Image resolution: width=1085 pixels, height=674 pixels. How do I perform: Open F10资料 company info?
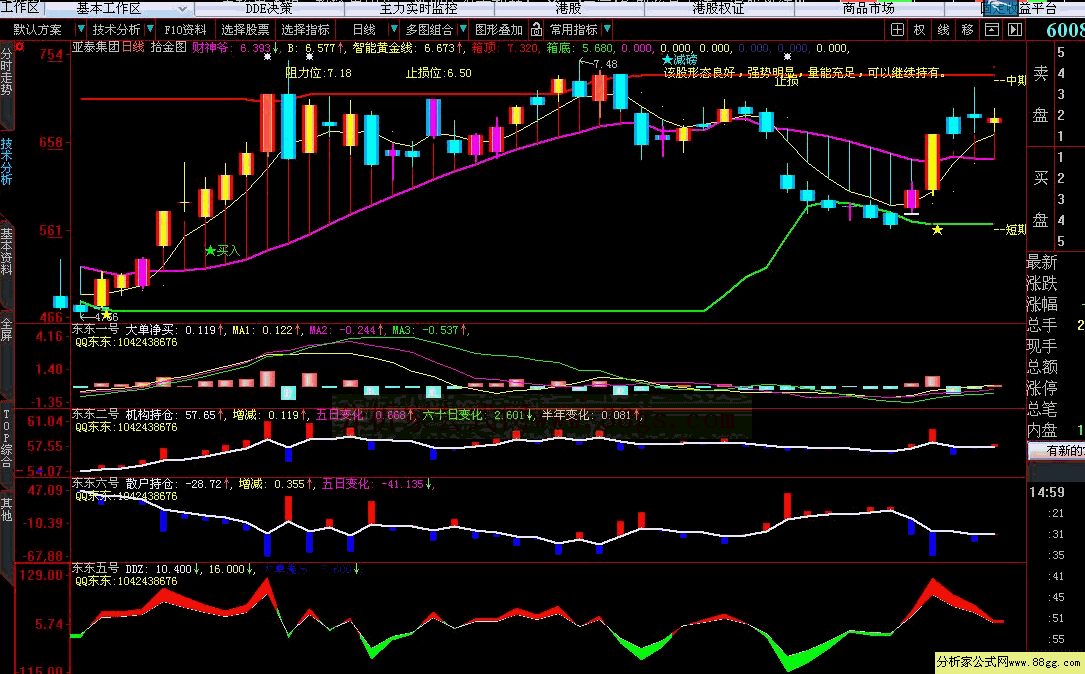click(185, 30)
